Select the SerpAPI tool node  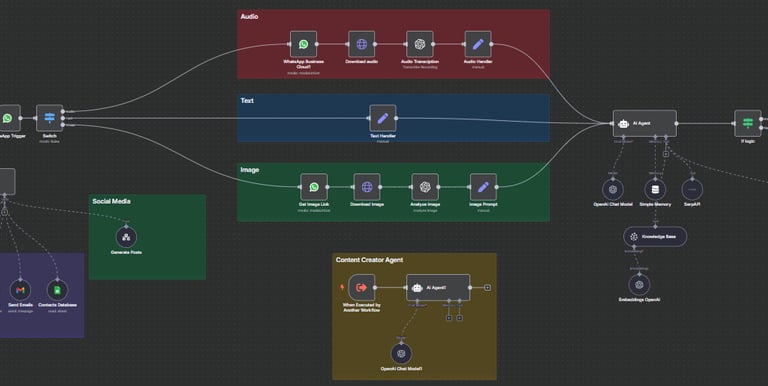pos(692,190)
